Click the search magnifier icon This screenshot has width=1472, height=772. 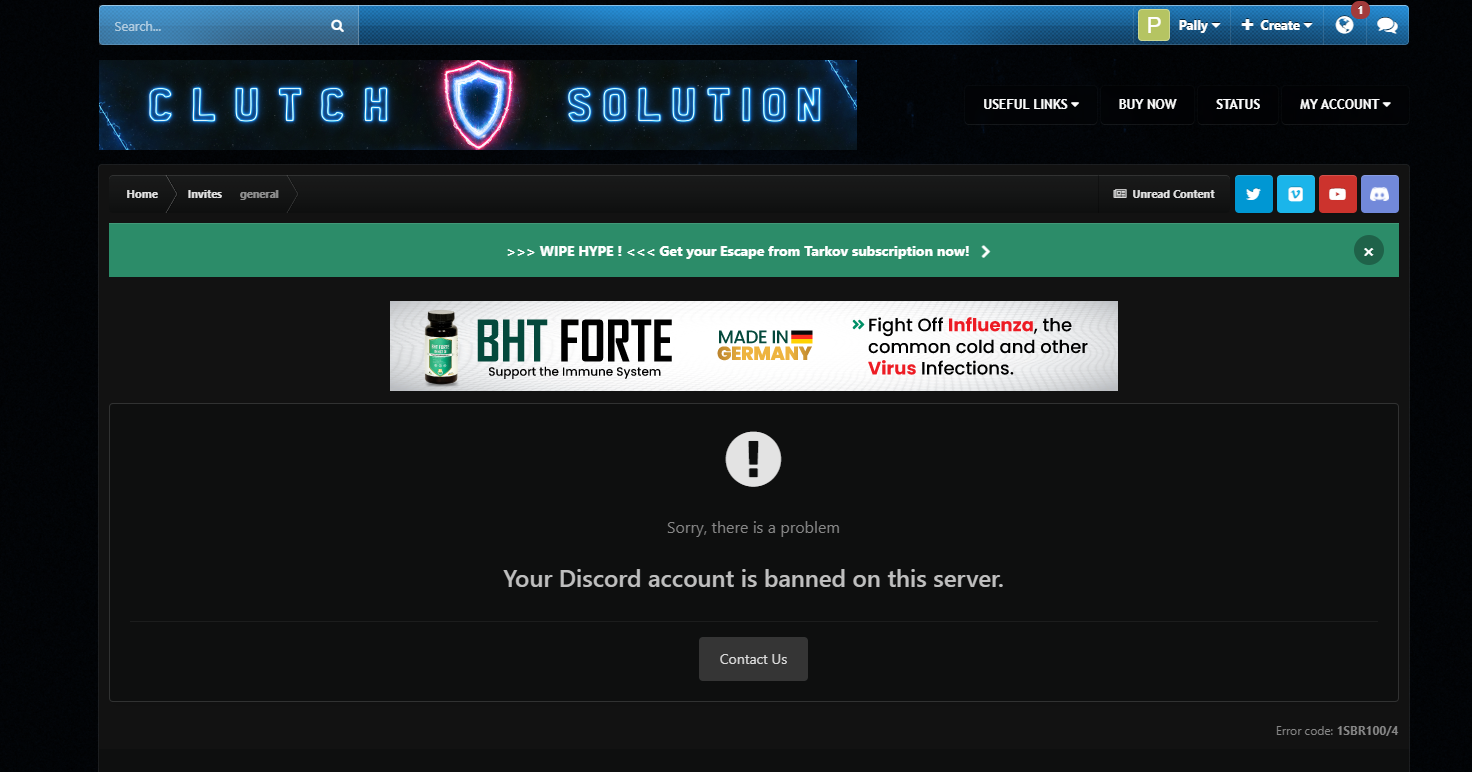[337, 26]
